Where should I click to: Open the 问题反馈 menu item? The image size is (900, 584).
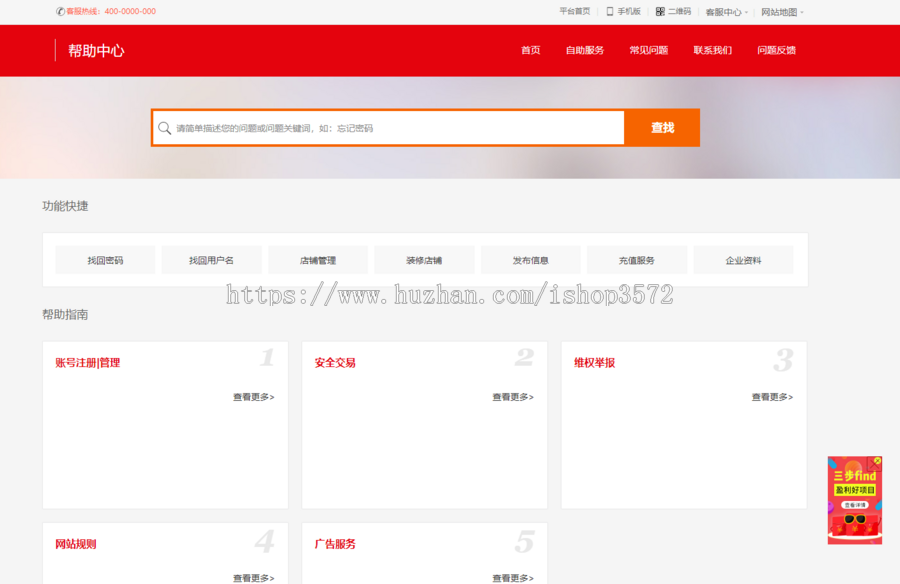776,51
